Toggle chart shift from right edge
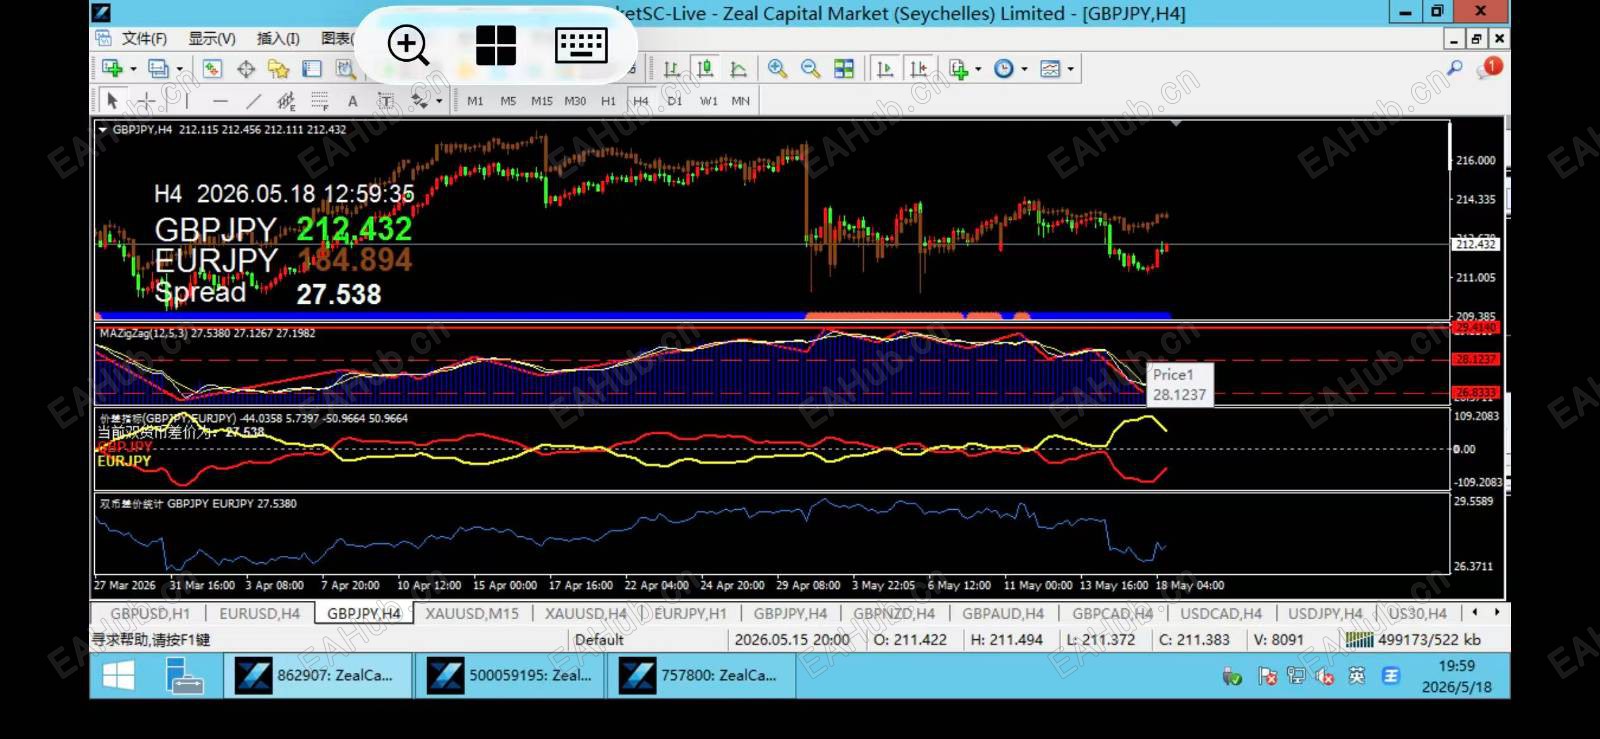Viewport: 1600px width, 739px height. click(x=918, y=68)
